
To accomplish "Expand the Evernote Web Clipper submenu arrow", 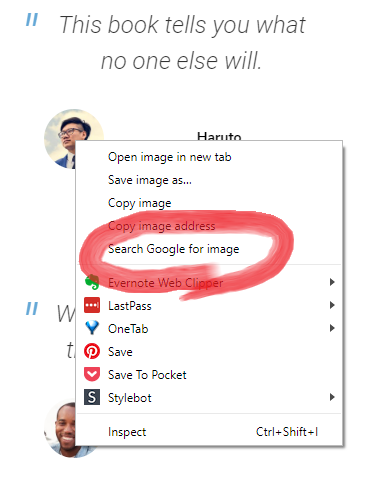I will (x=332, y=282).
